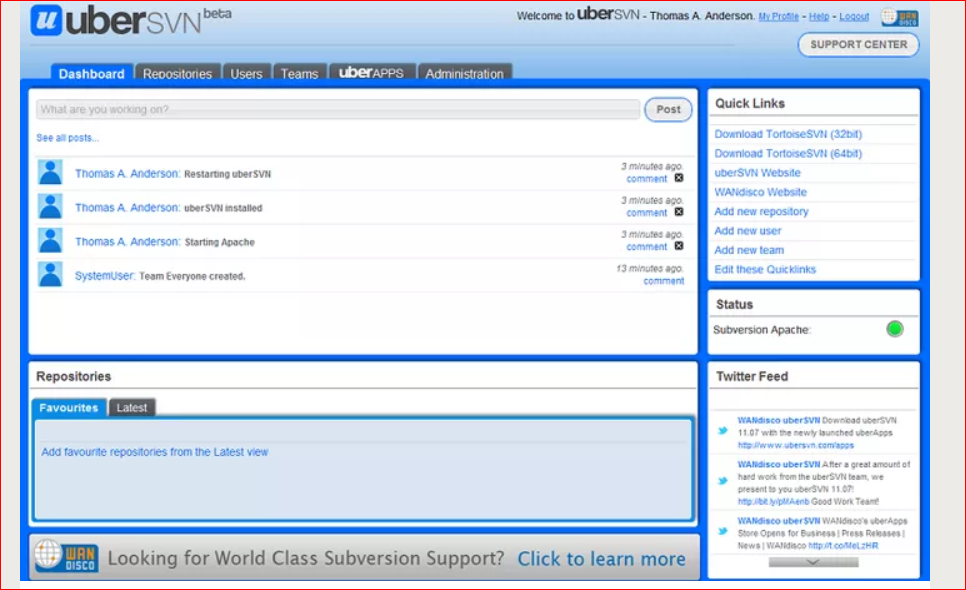Open Thomas A. Anderson name on 'Restarting uberSVN' post
This screenshot has height=590, width=966.
(127, 174)
